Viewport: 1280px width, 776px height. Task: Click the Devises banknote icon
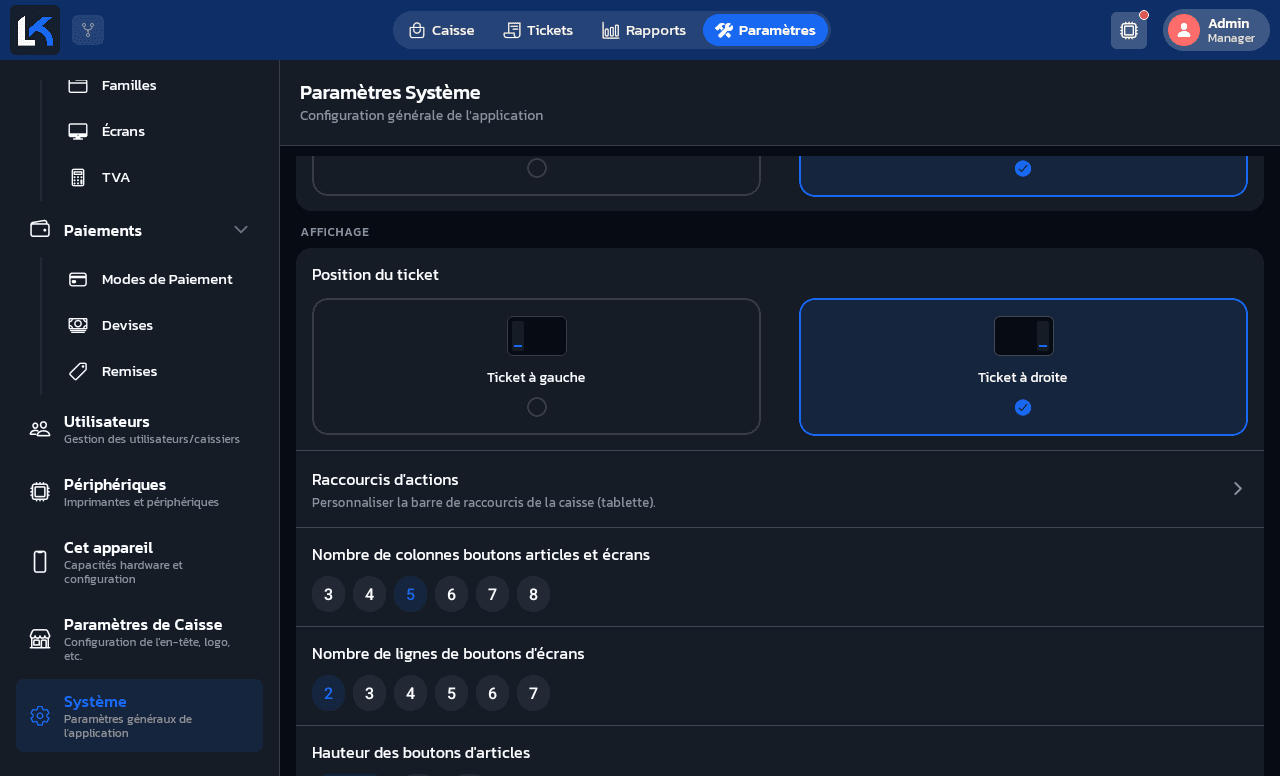pyautogui.click(x=78, y=325)
